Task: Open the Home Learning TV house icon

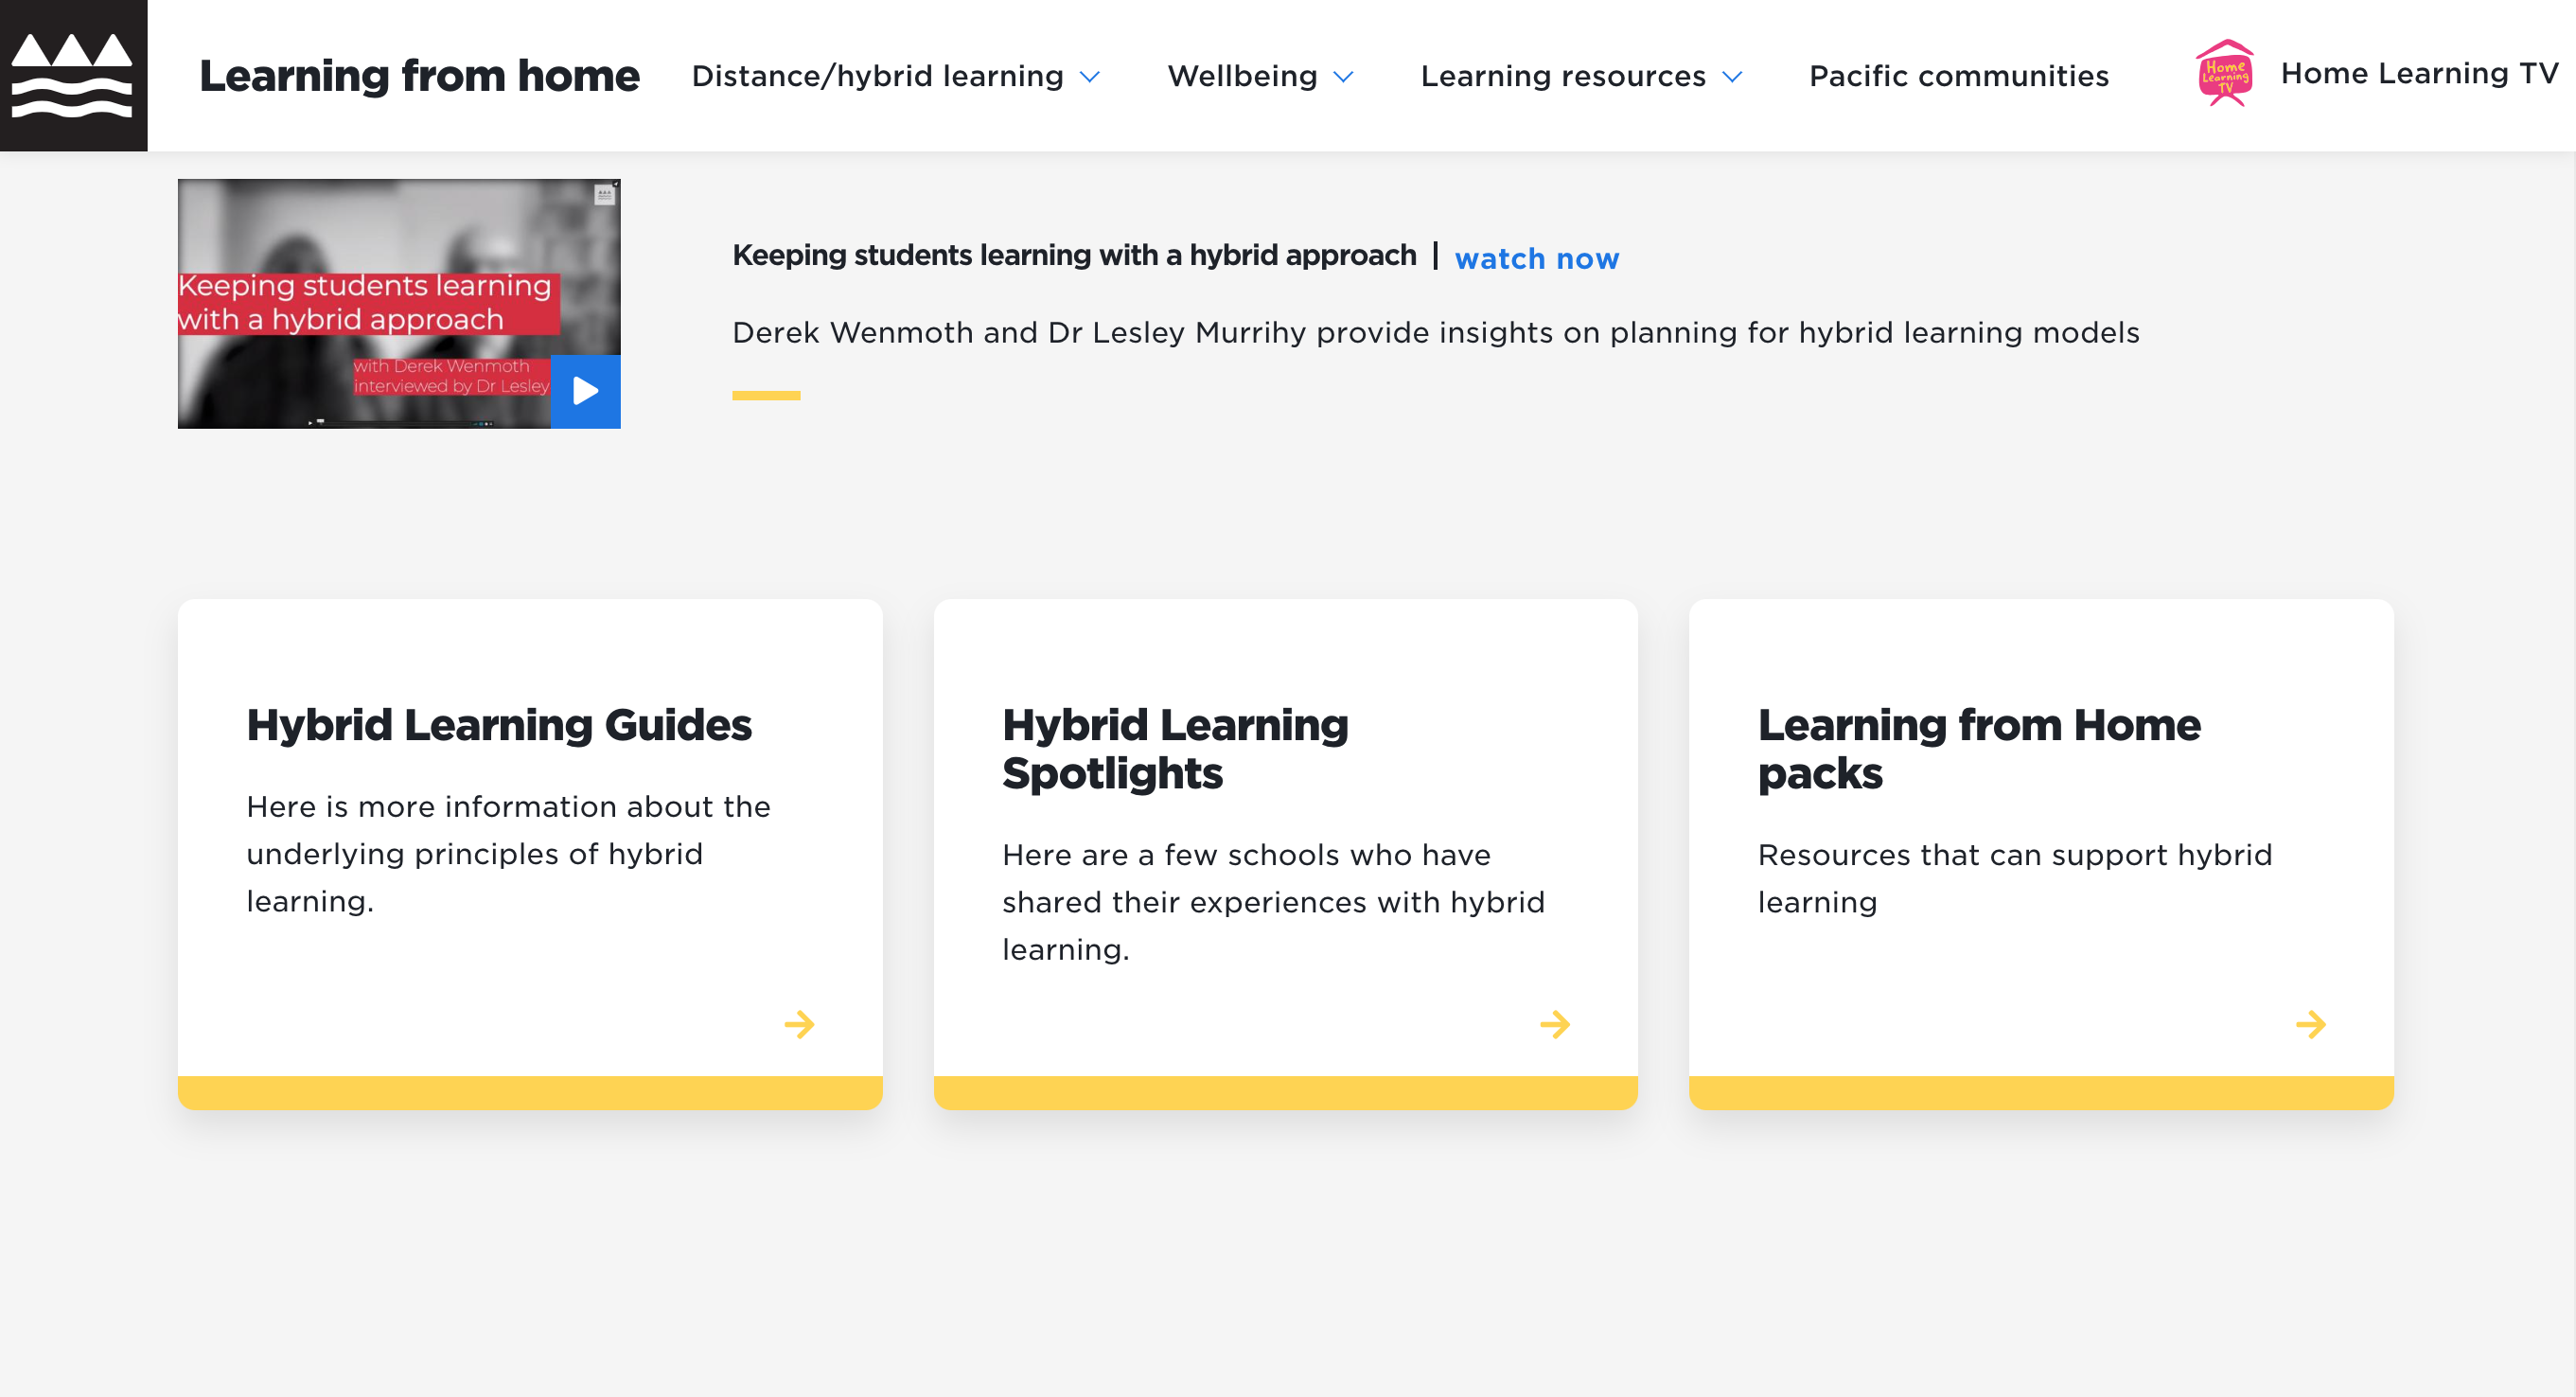Action: tap(2224, 73)
